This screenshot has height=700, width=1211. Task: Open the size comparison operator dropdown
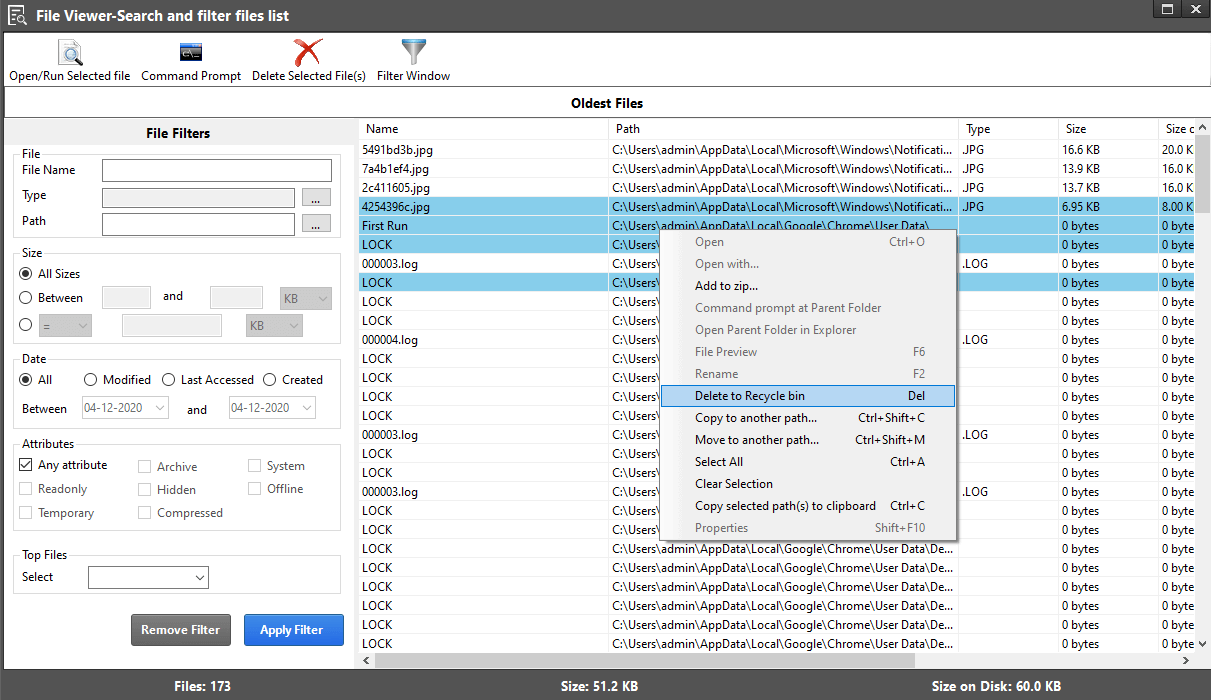coord(63,324)
